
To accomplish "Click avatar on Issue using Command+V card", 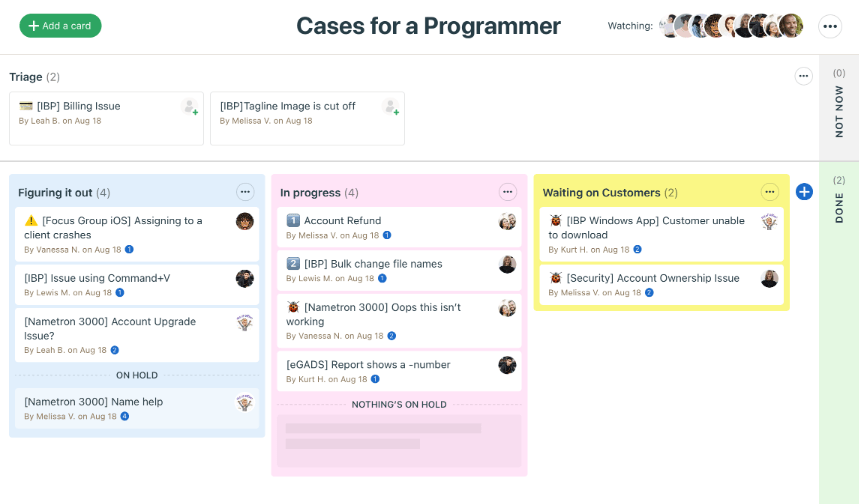I will point(244,278).
